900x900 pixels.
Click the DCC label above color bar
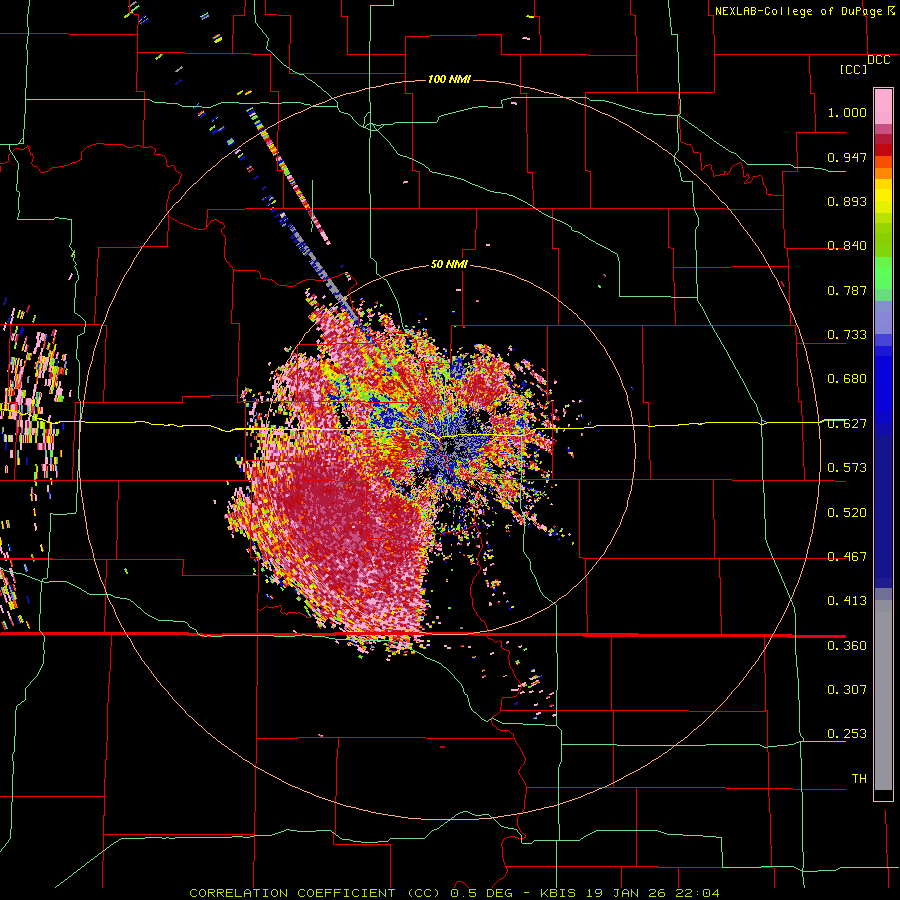[x=878, y=60]
